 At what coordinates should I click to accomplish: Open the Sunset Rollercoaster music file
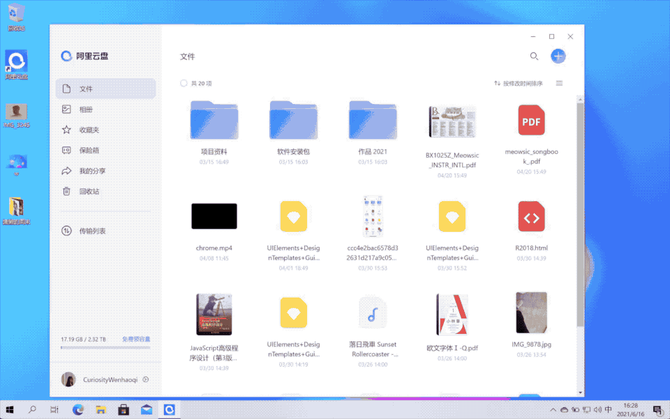tap(373, 314)
